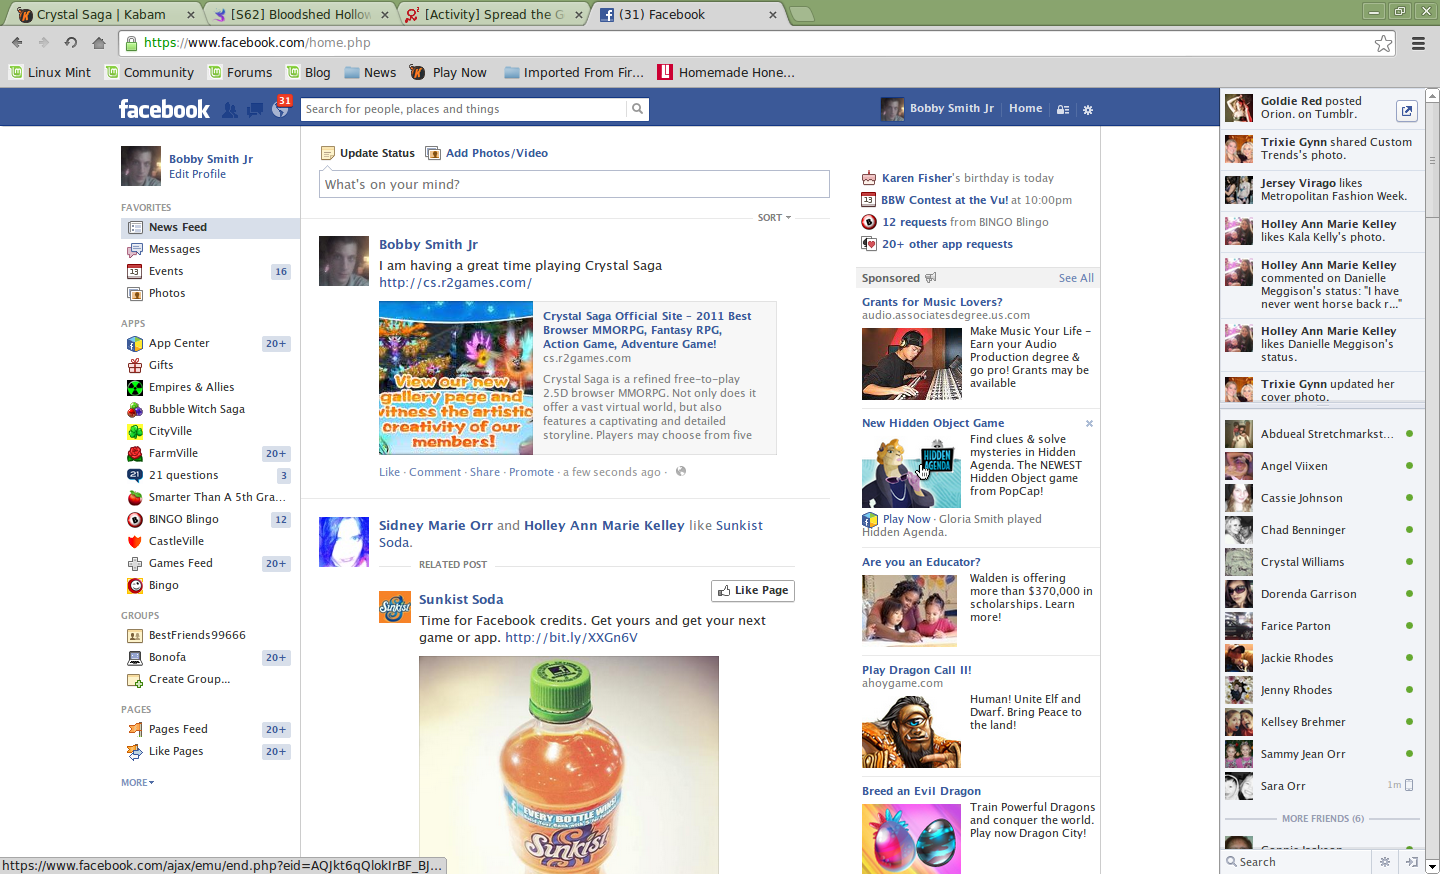Open chat sidebar options gear
1440x874 pixels.
pyautogui.click(x=1385, y=861)
